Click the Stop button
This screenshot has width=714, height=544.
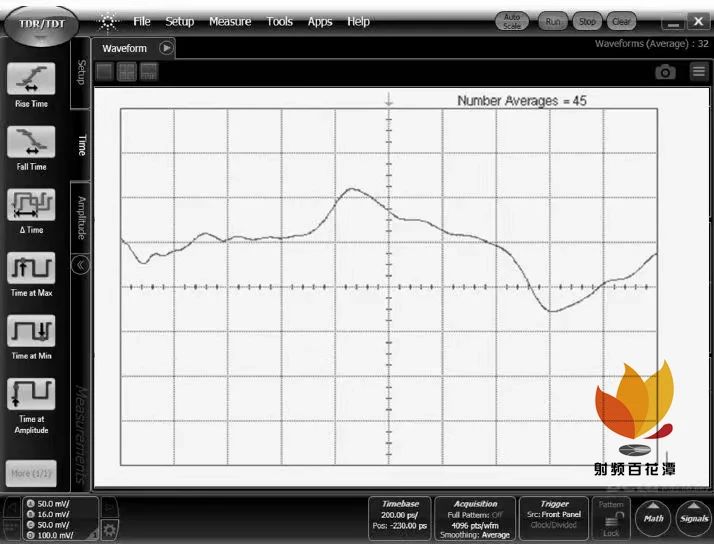pyautogui.click(x=587, y=21)
